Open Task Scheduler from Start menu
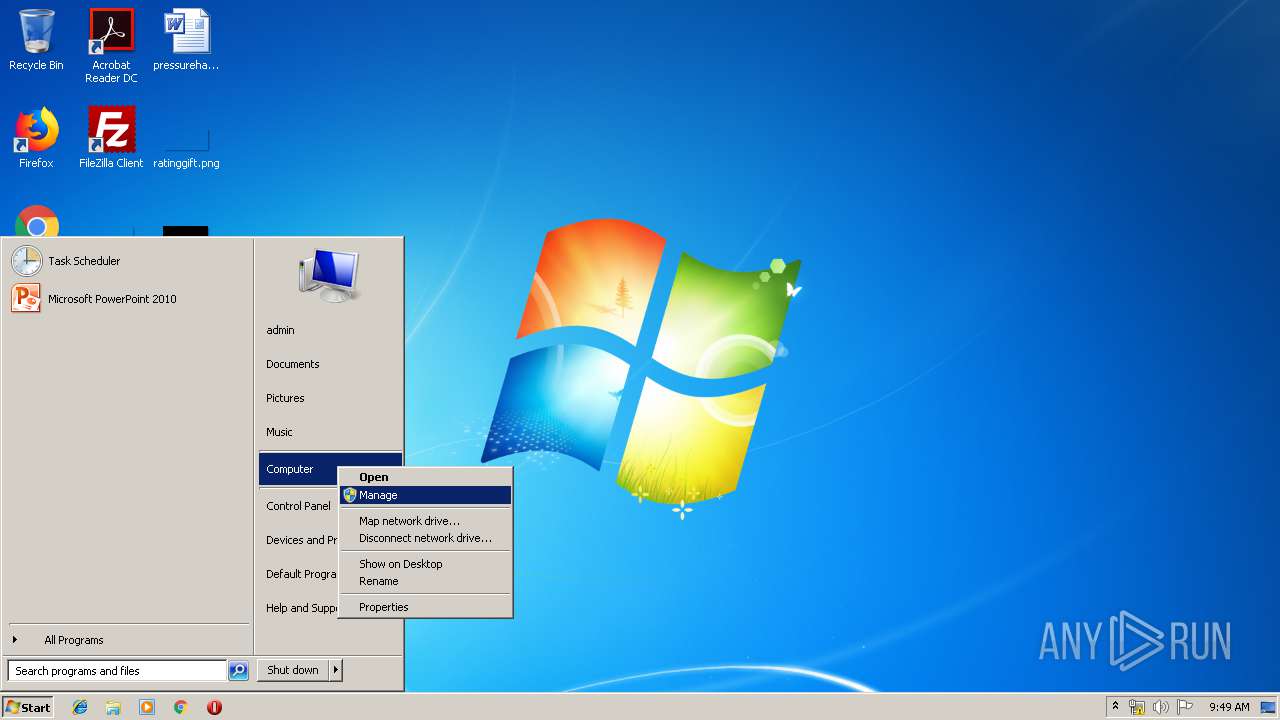1280x720 pixels. (127, 261)
